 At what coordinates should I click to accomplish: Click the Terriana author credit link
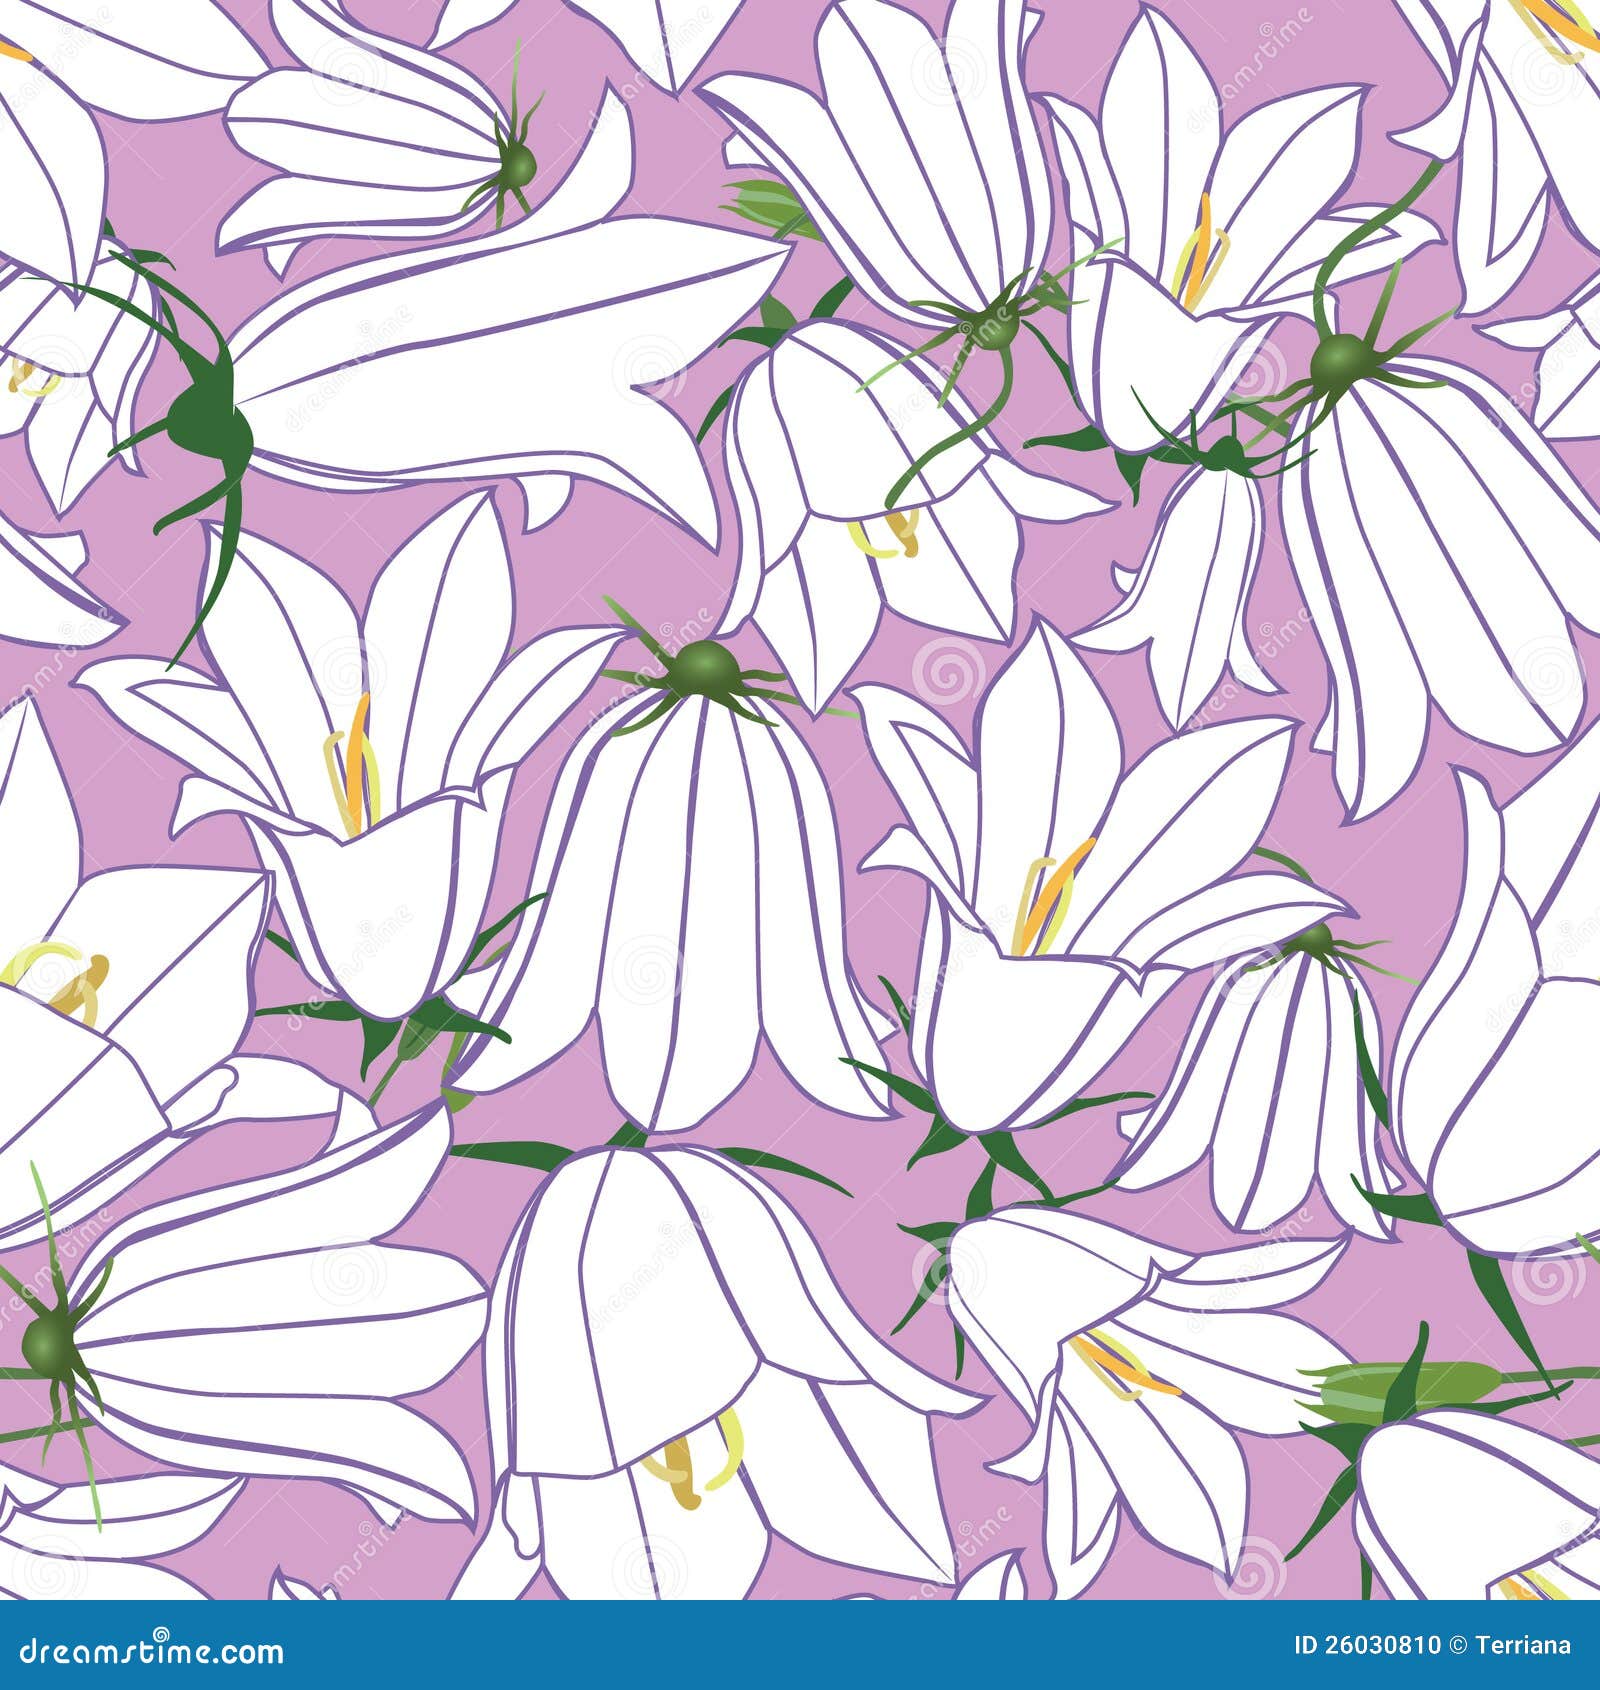(1522, 1644)
